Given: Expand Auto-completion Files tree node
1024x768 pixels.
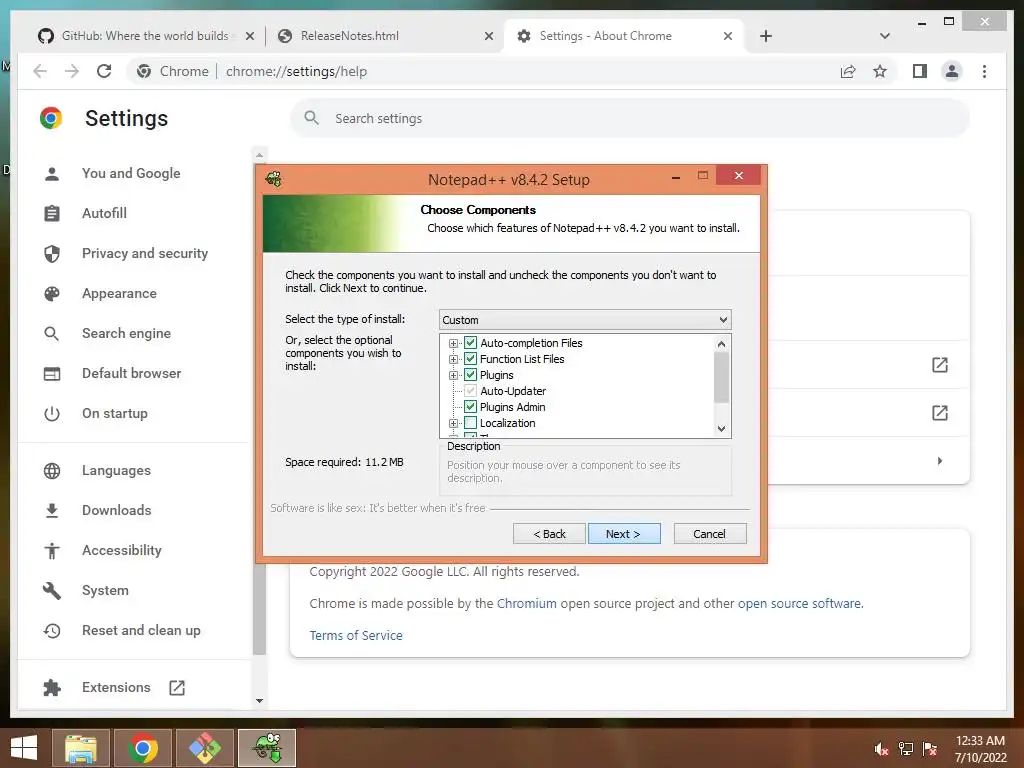Looking at the screenshot, I should pos(453,344).
